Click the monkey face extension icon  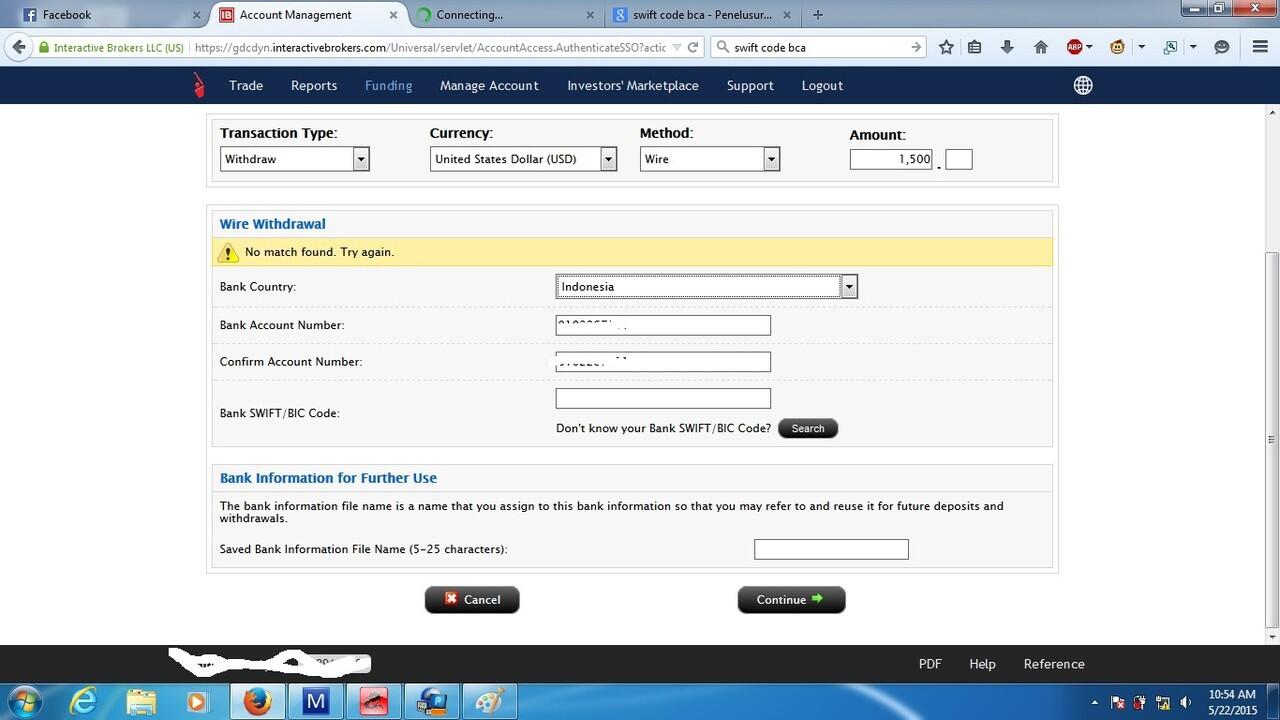[1118, 47]
